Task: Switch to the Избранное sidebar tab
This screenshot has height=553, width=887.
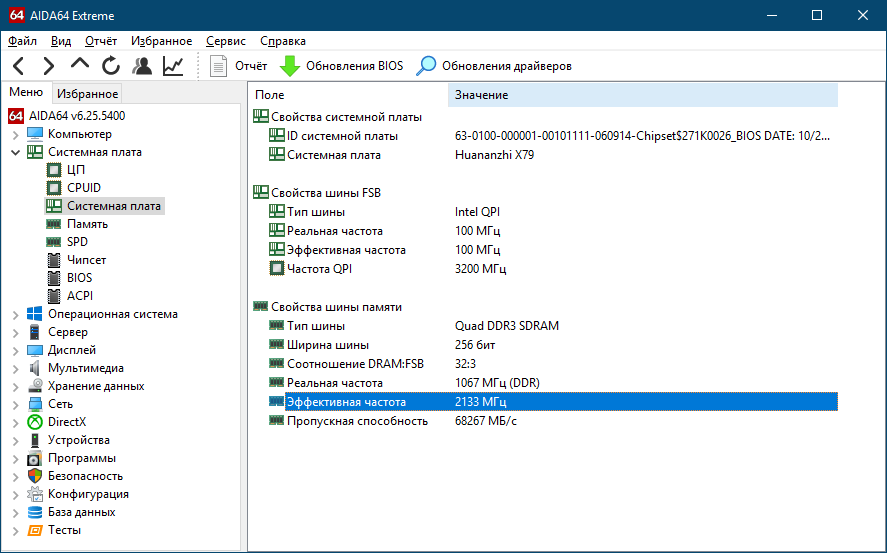Action: coord(87,94)
